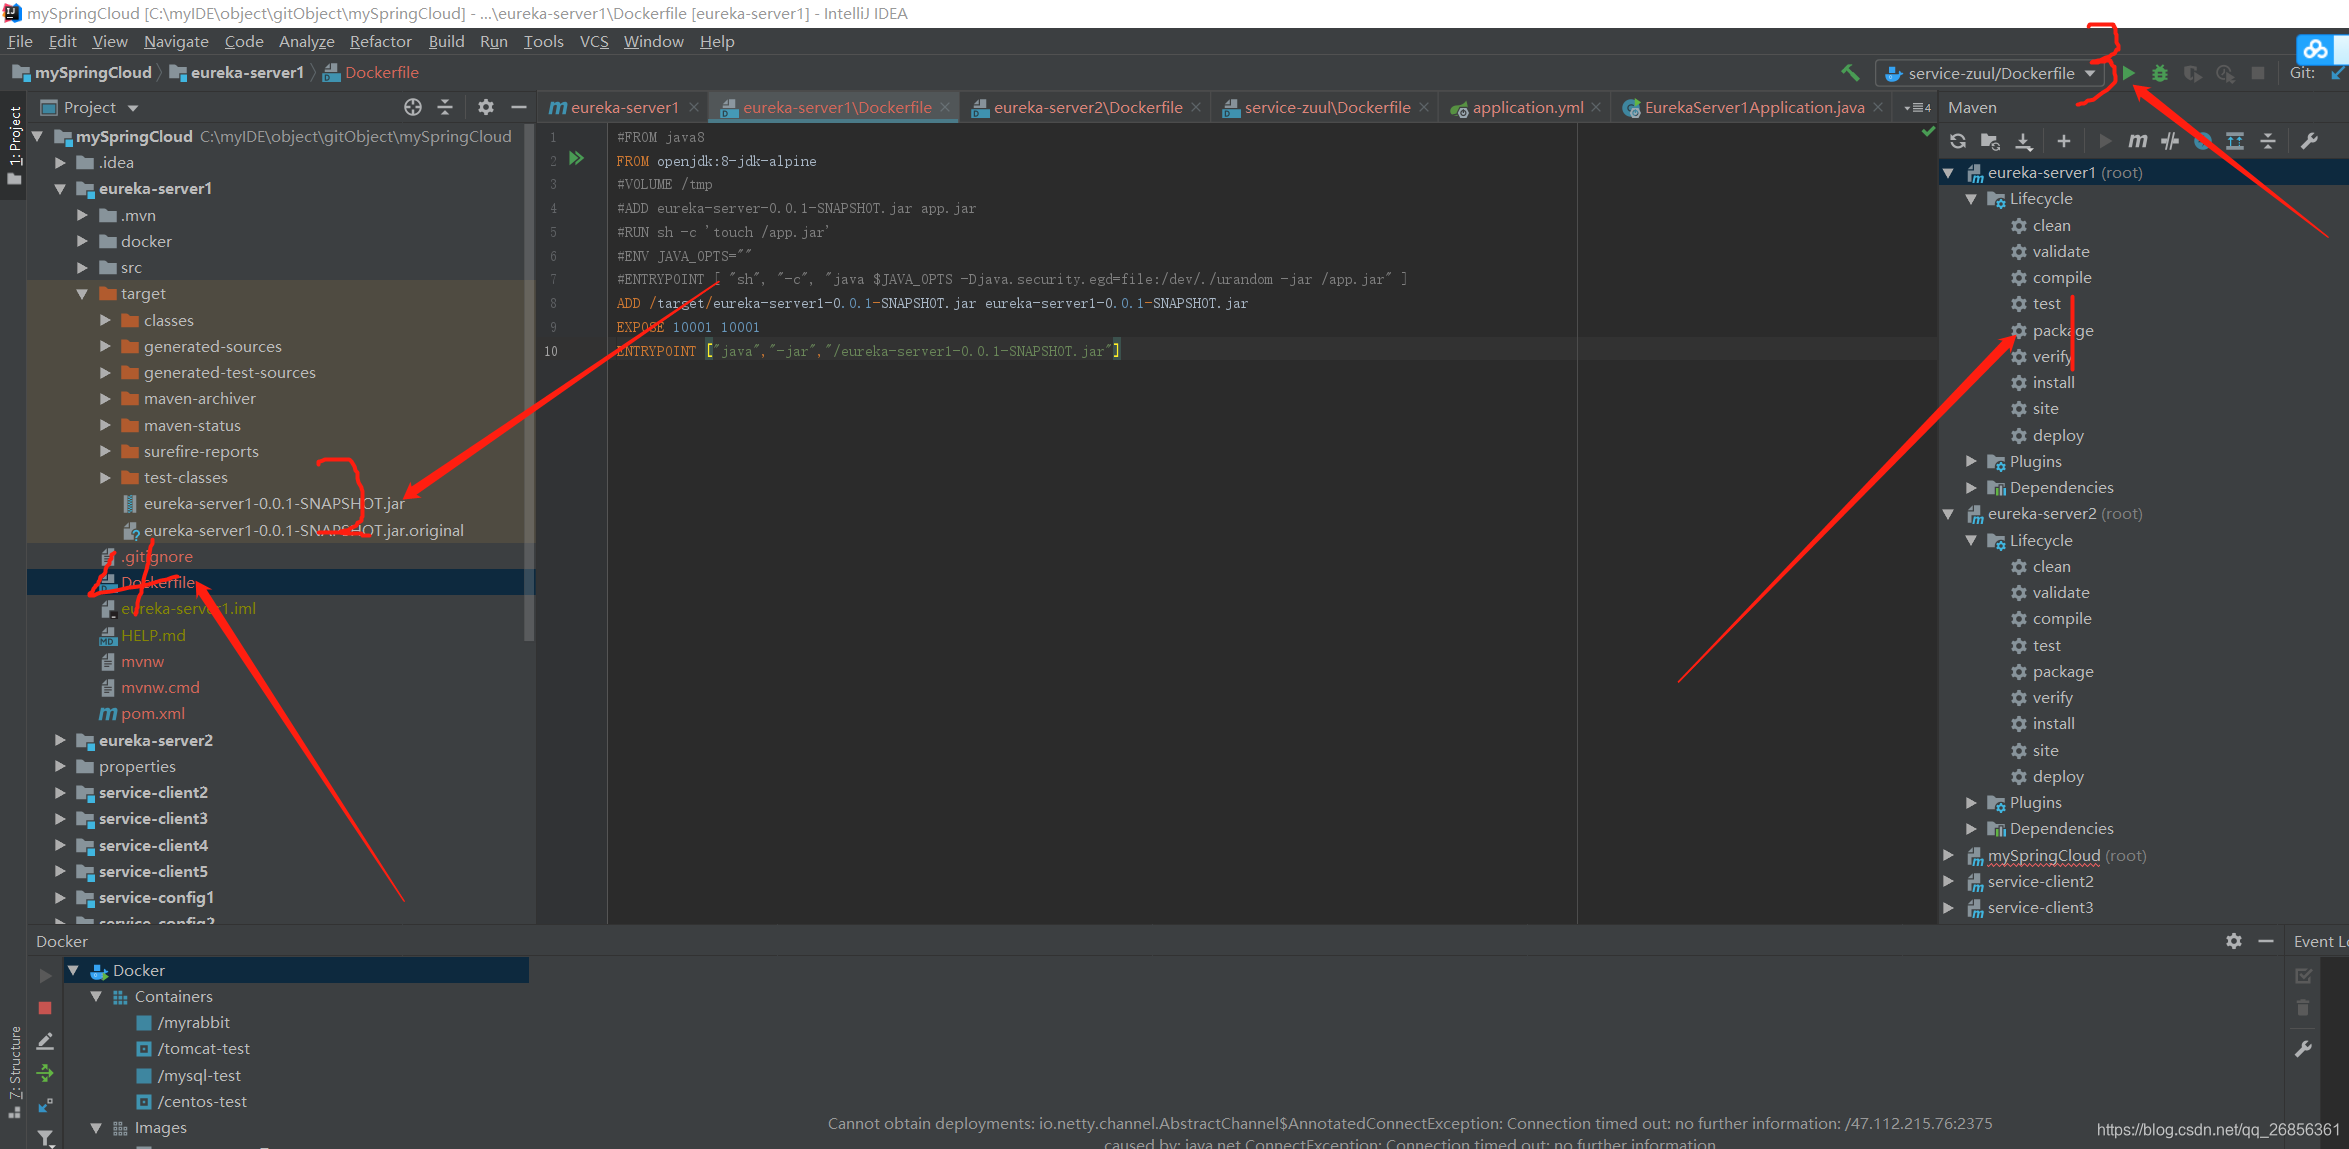The height and width of the screenshot is (1149, 2349).
Task: Click Edit Configuration pencil in Docker panel
Action: pyautogui.click(x=45, y=1041)
